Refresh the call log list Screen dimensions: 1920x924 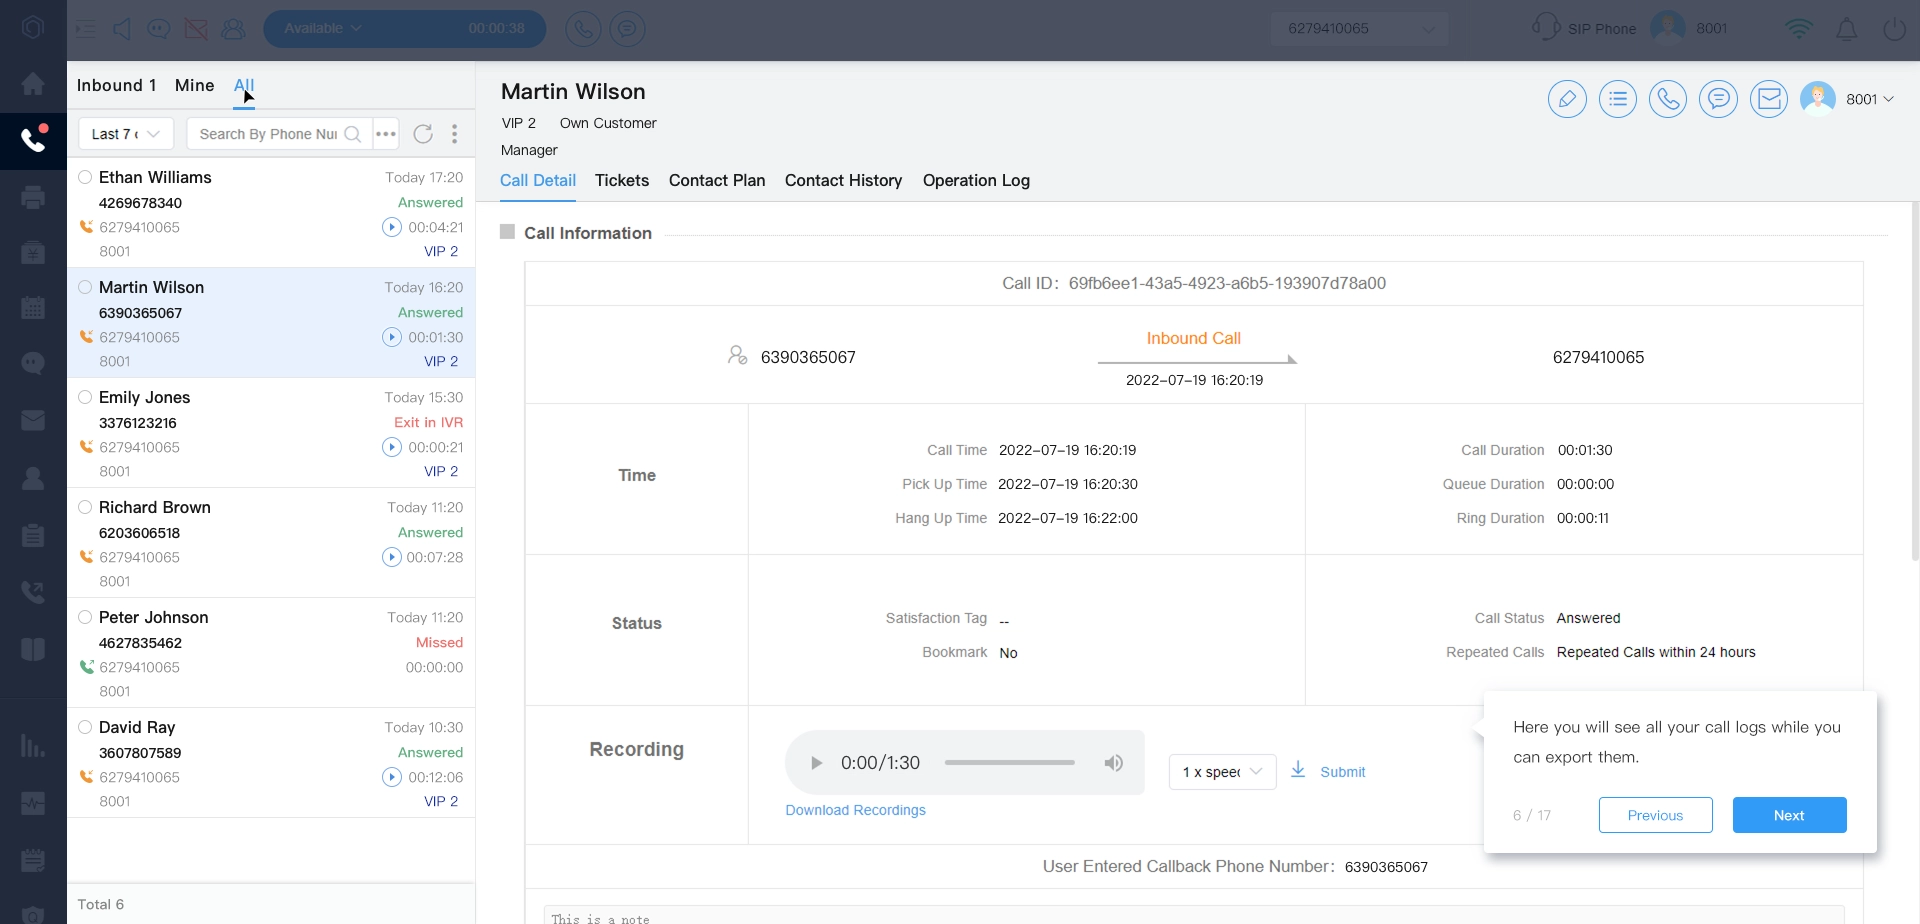[x=423, y=134]
